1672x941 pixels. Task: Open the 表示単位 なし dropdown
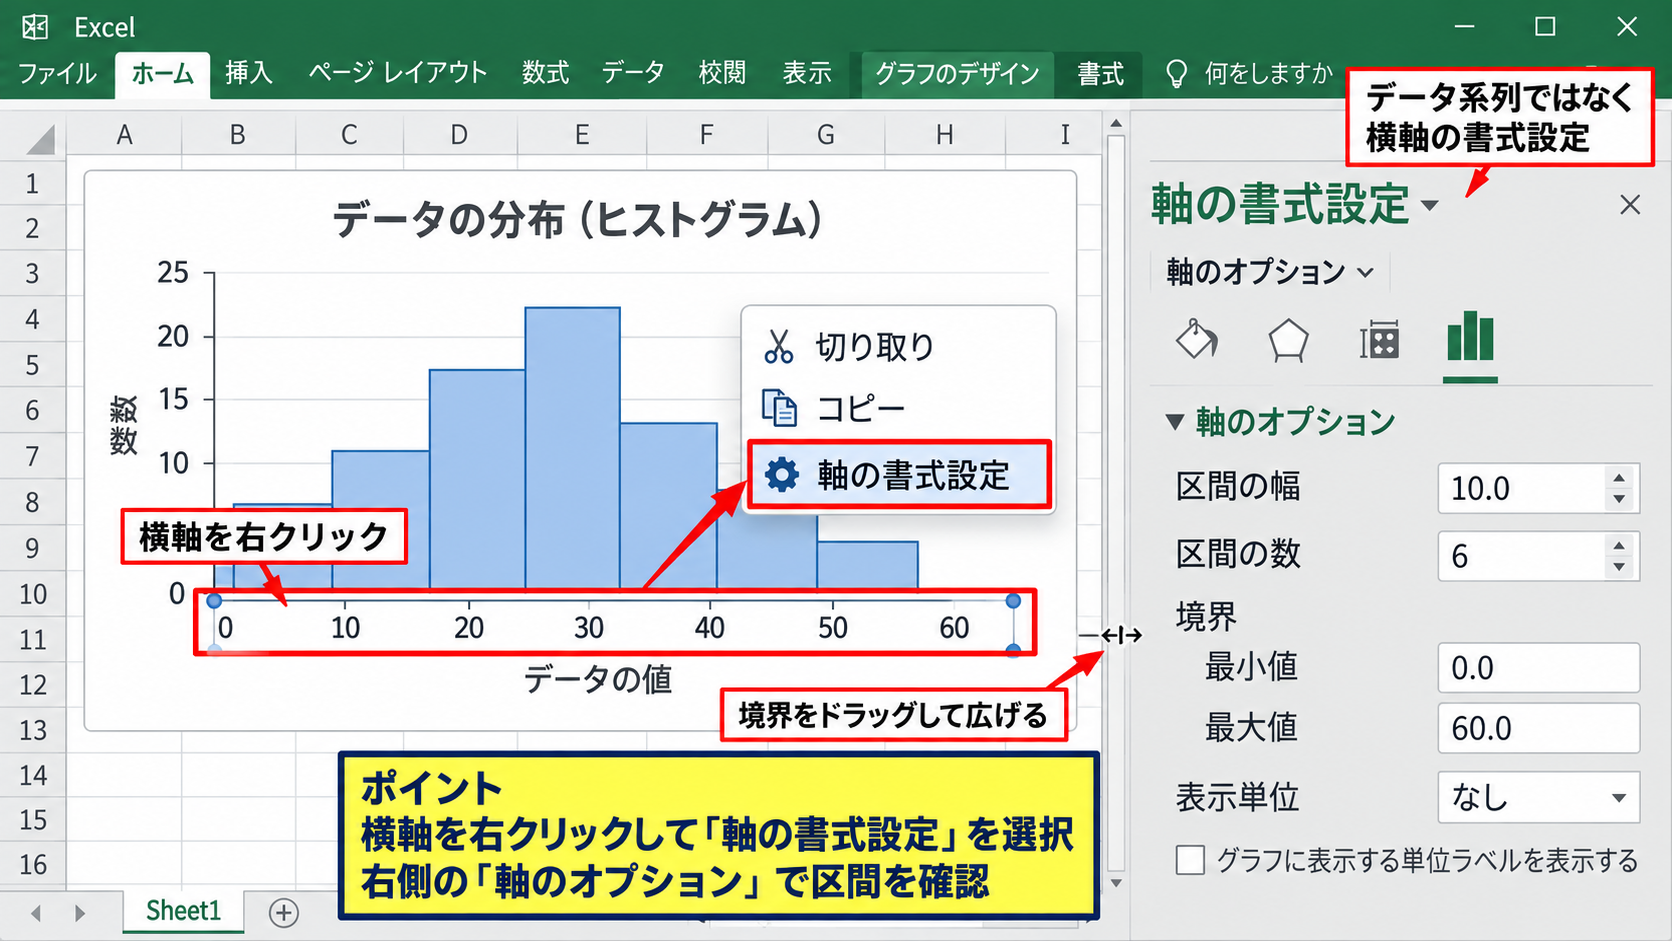[1539, 797]
